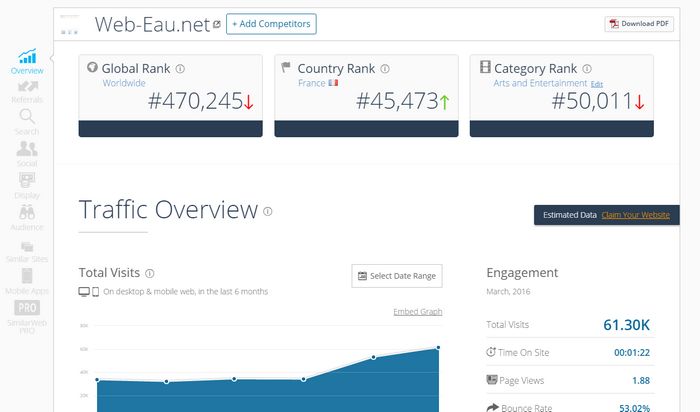Click the Time On Site clock icon
700x412 pixels.
491,352
